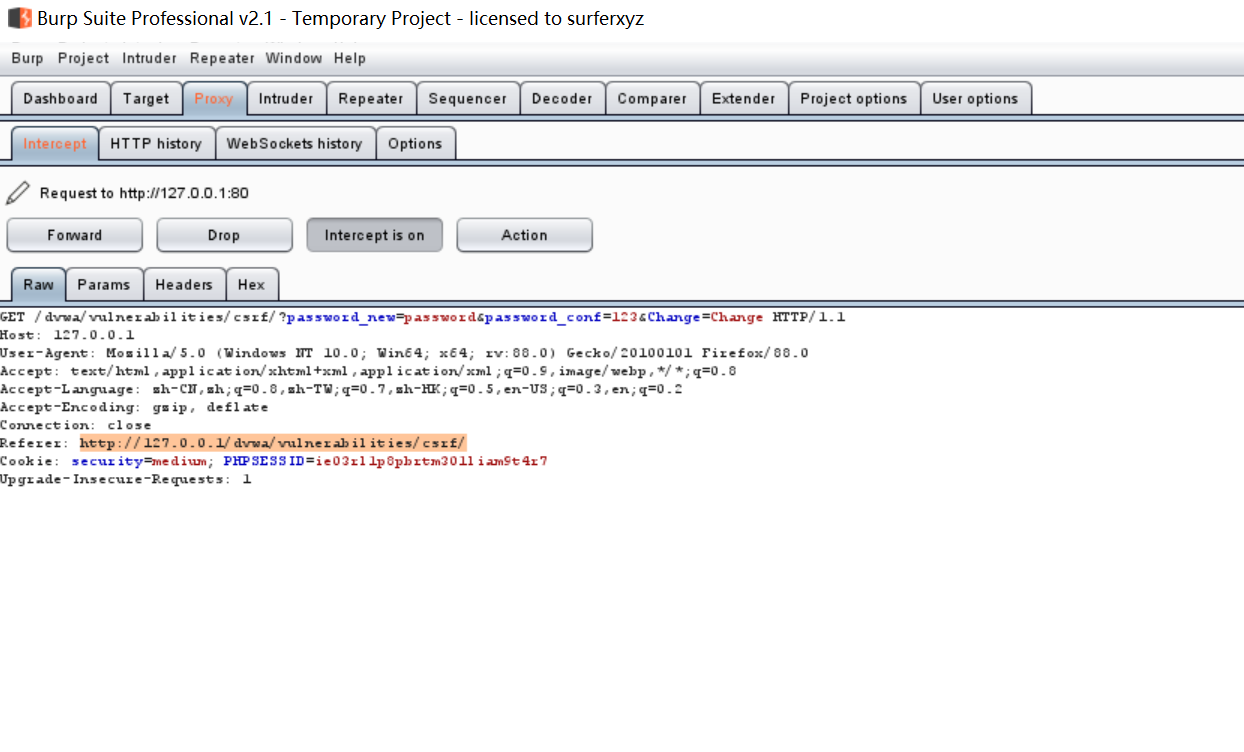Switch to the Headers view tab
This screenshot has height=752, width=1244.
point(184,285)
